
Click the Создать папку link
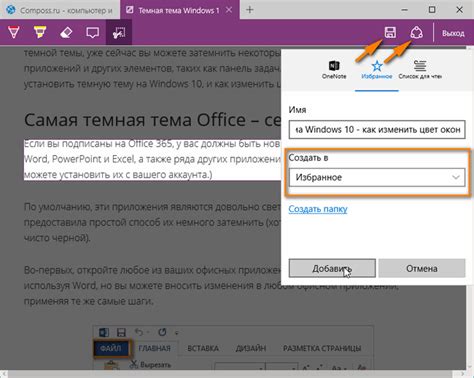[318, 209]
